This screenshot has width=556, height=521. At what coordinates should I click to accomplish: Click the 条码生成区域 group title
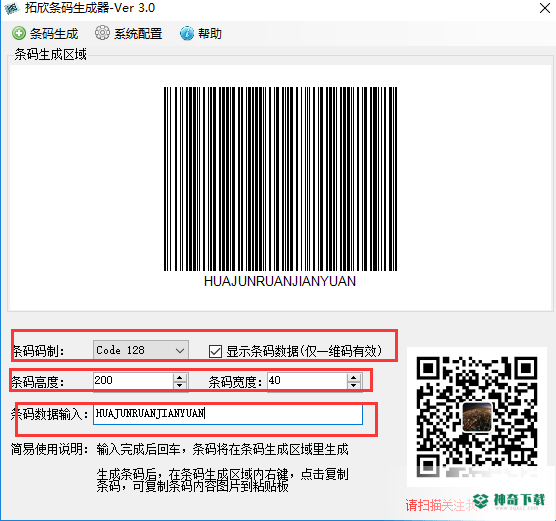tap(50, 55)
